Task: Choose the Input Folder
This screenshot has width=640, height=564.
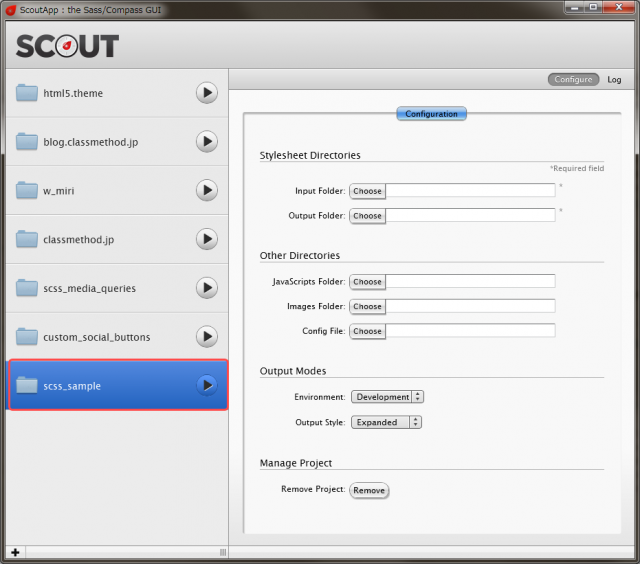Action: tap(367, 191)
